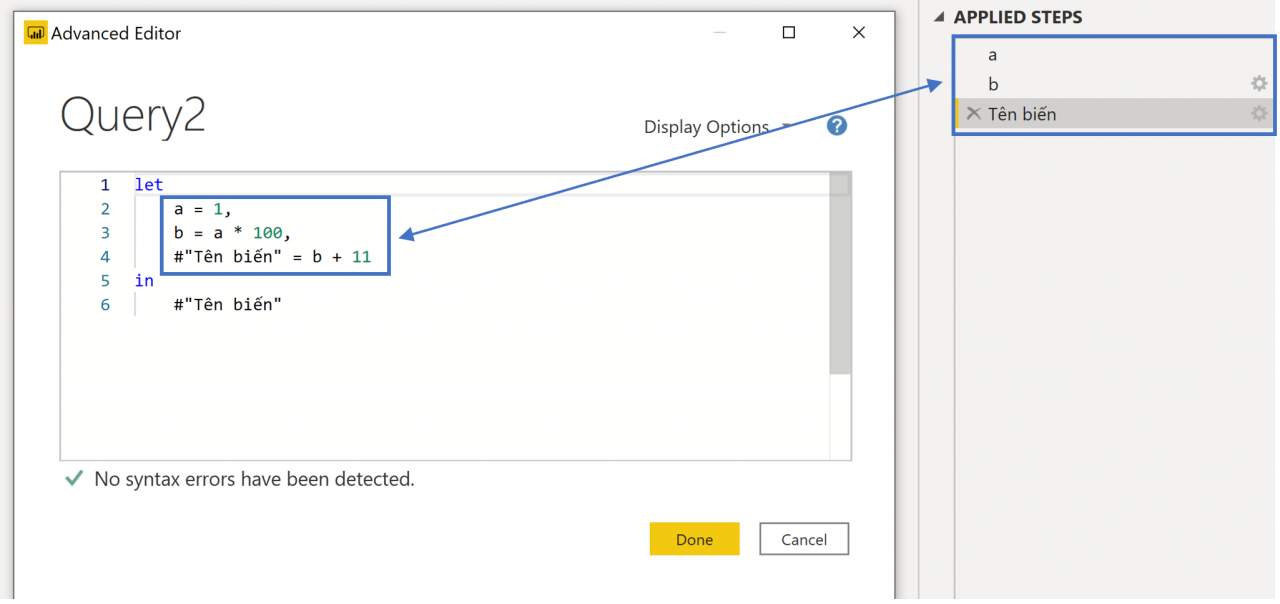Open settings gear for Tên biến step
The height and width of the screenshot is (604, 1280).
[x=1259, y=114]
